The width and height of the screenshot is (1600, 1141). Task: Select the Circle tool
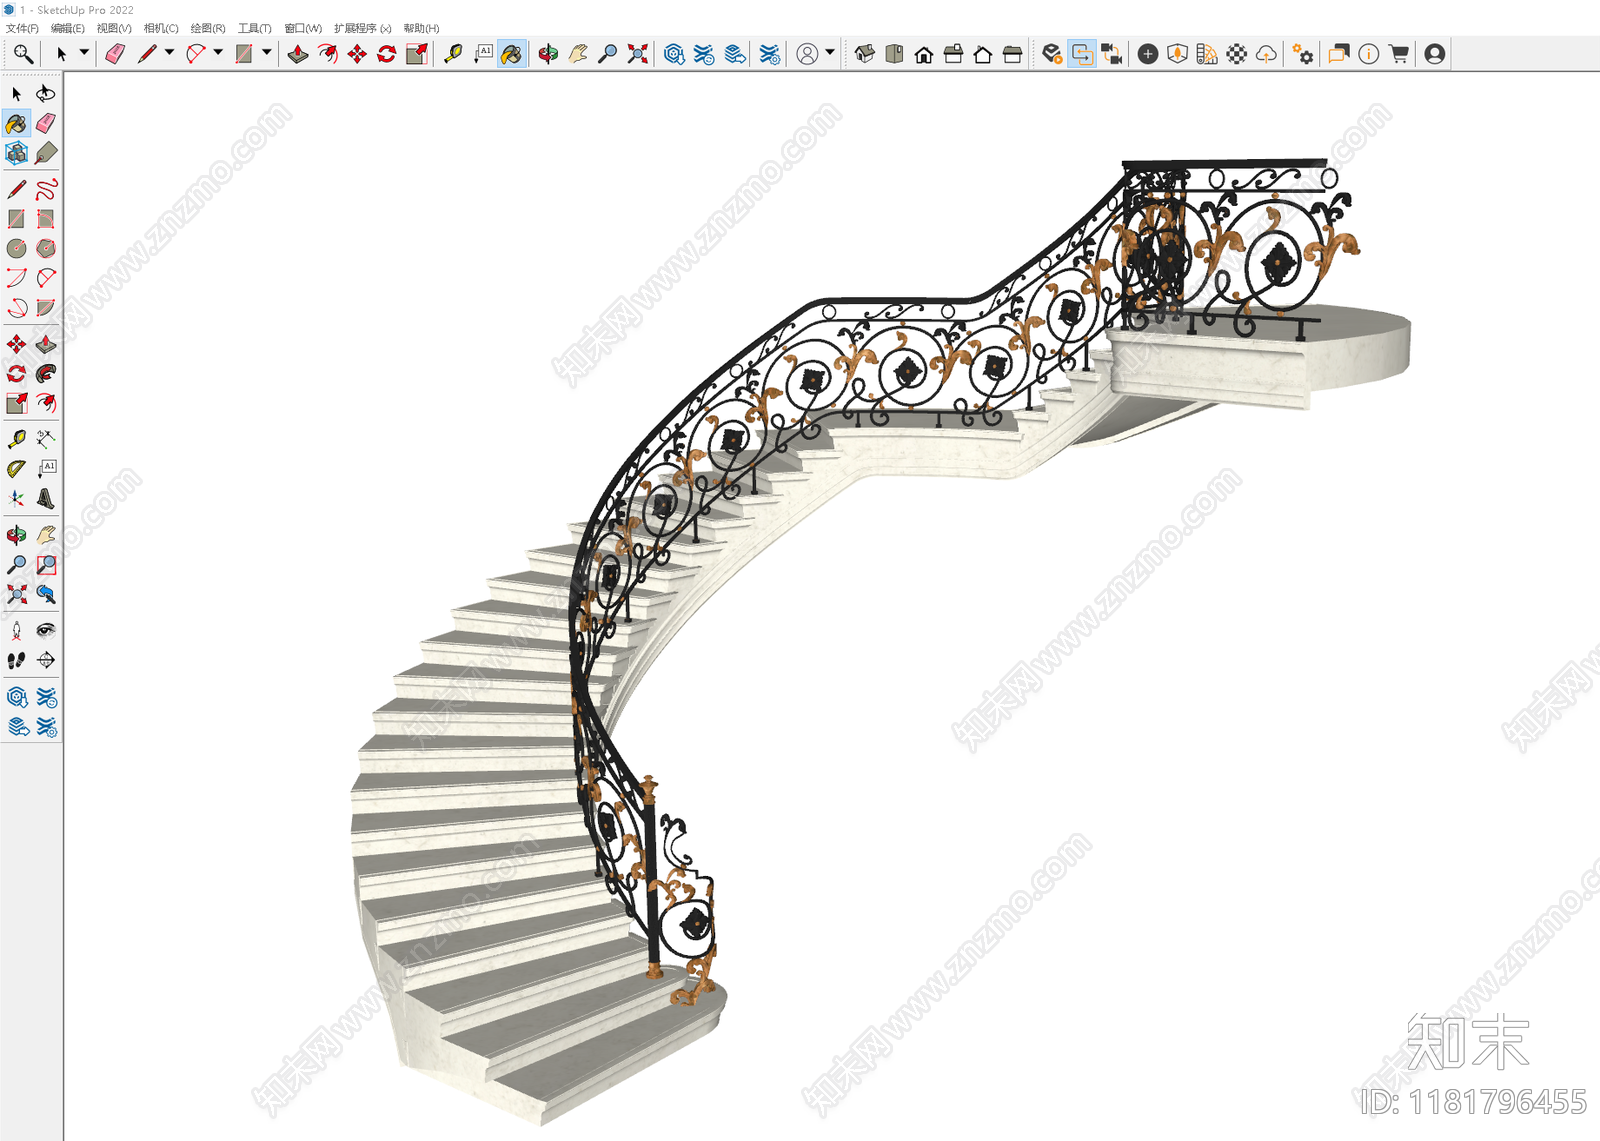click(17, 248)
